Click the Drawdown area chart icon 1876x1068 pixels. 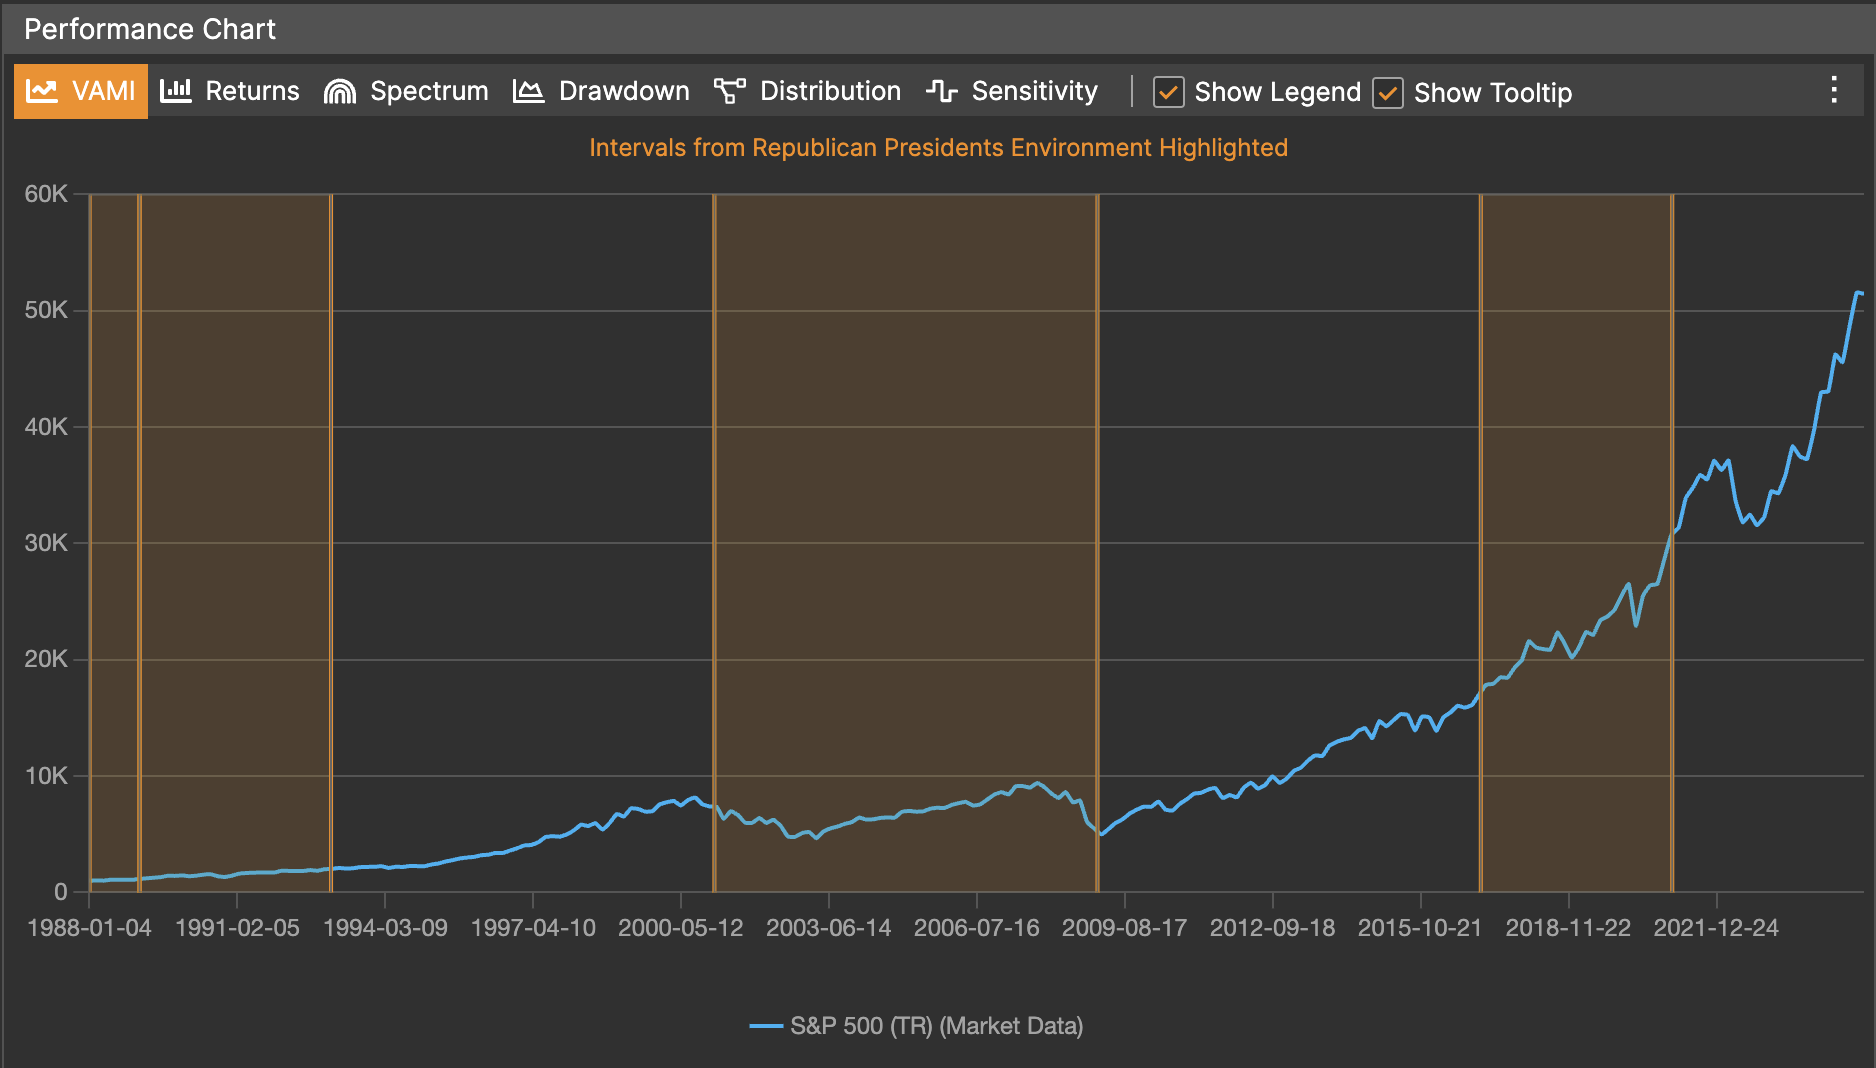[x=527, y=91]
